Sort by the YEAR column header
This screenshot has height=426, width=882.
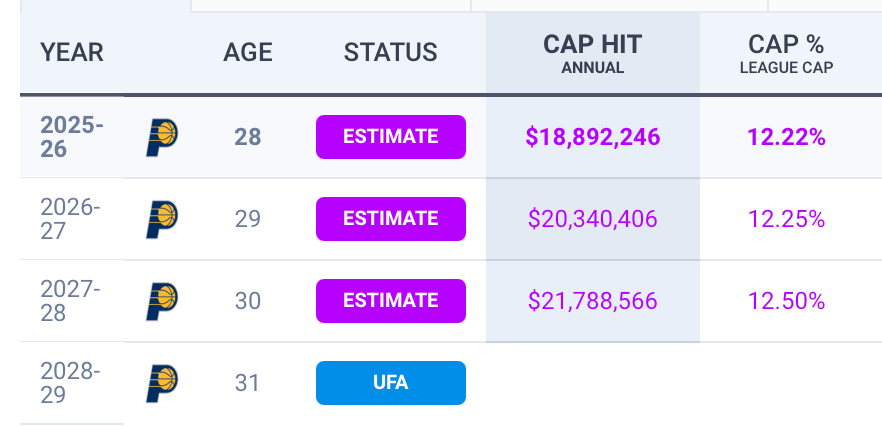(72, 53)
